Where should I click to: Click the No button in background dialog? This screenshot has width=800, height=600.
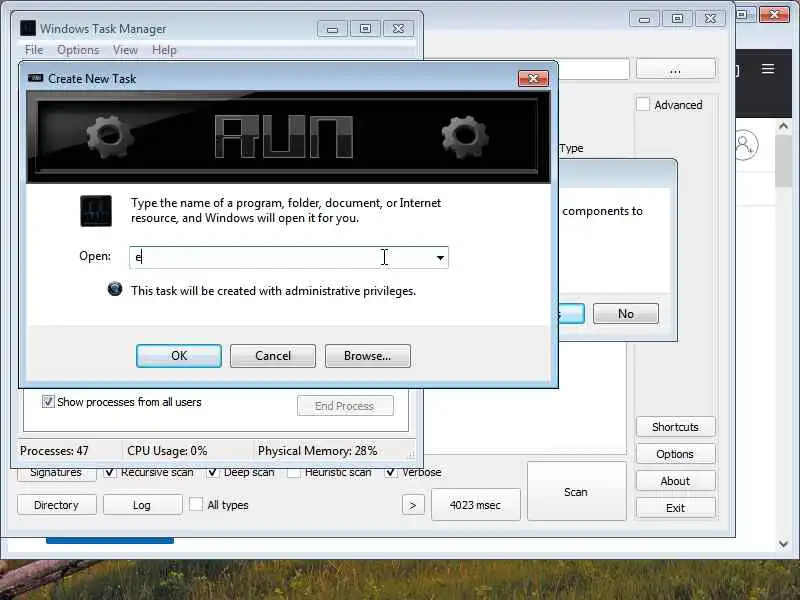pyautogui.click(x=626, y=314)
